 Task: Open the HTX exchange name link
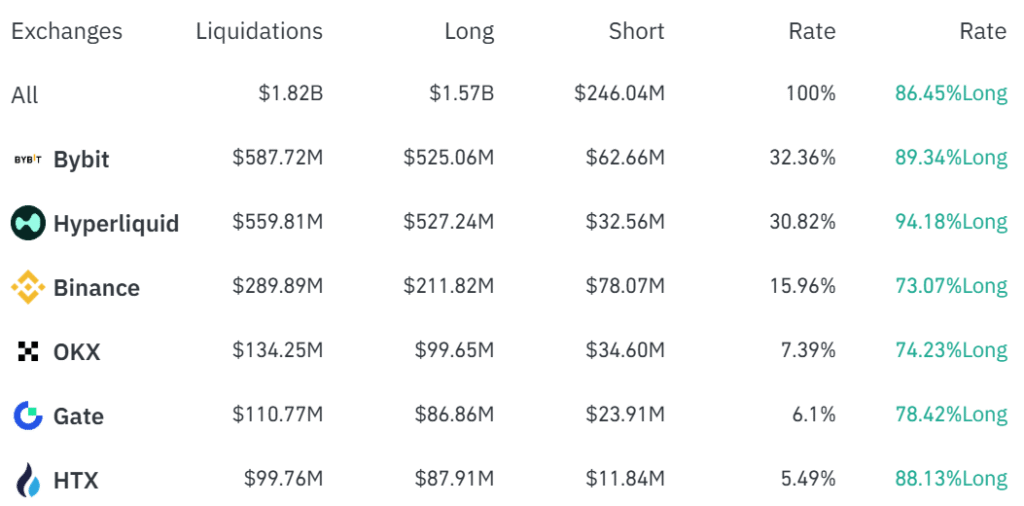coord(76,480)
